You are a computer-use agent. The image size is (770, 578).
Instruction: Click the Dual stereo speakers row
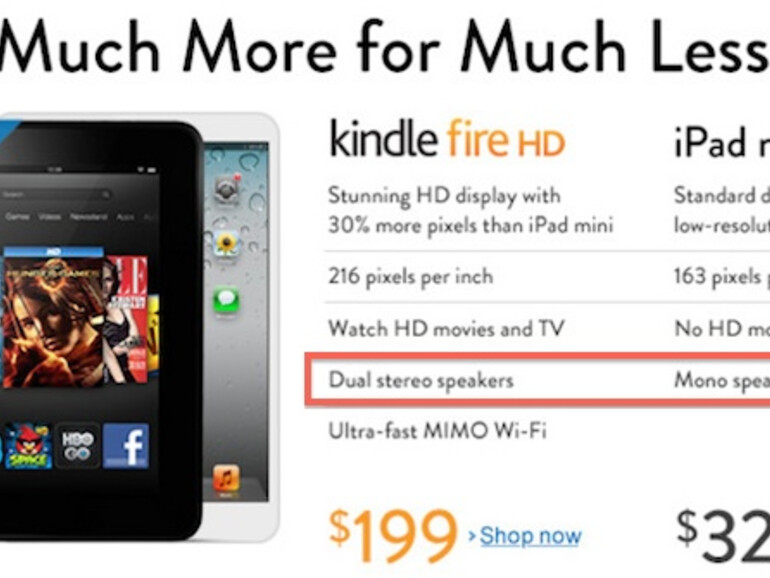(538, 380)
